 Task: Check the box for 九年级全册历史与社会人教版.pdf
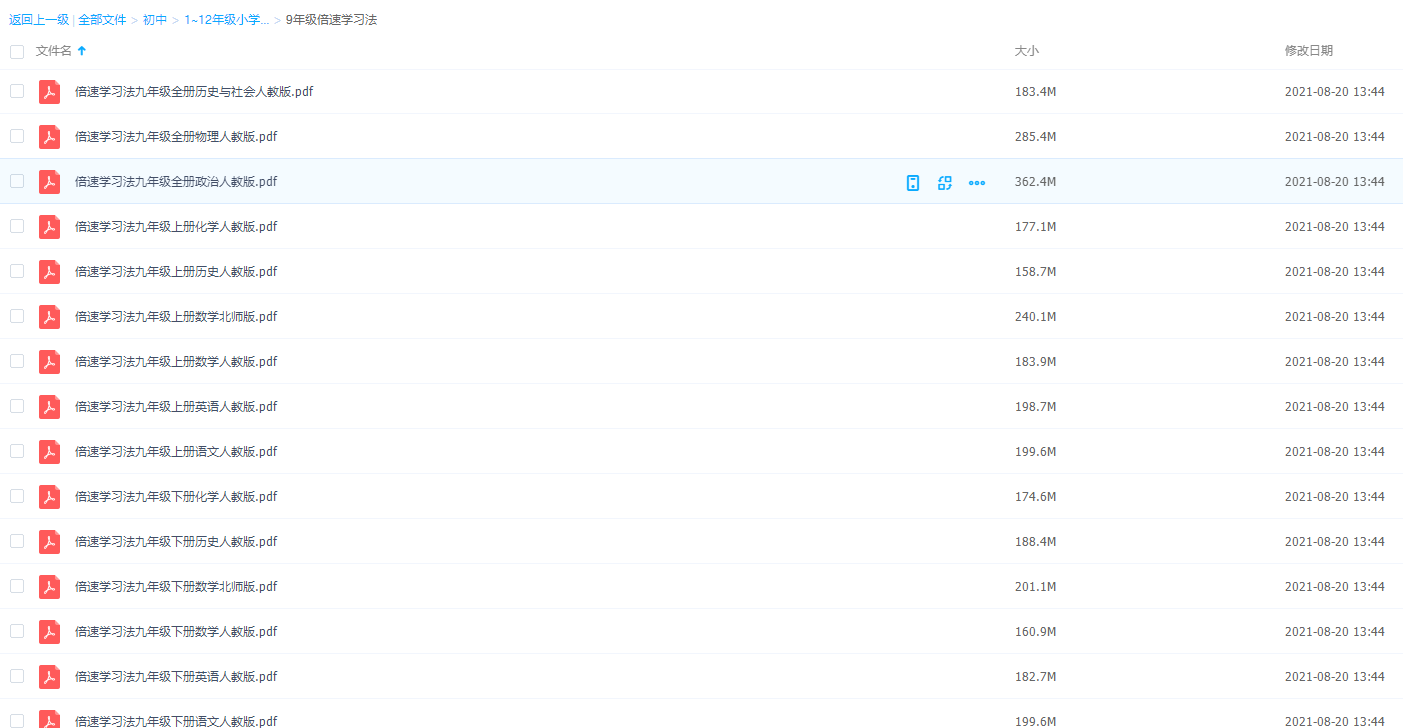17,91
